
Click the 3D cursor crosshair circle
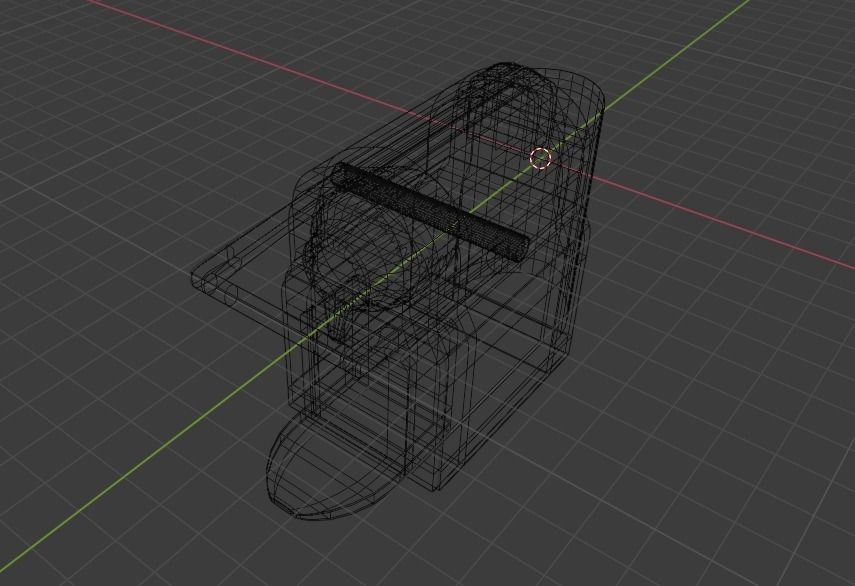[541, 158]
